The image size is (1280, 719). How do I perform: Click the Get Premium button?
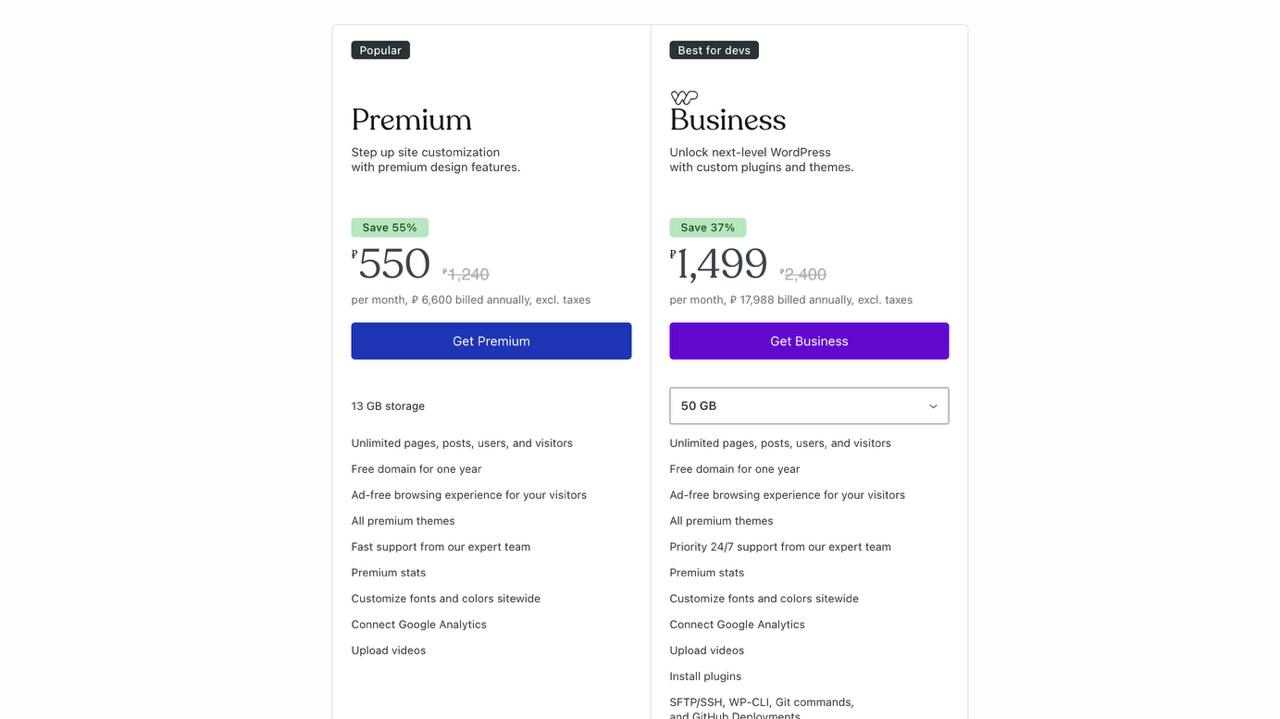point(491,341)
